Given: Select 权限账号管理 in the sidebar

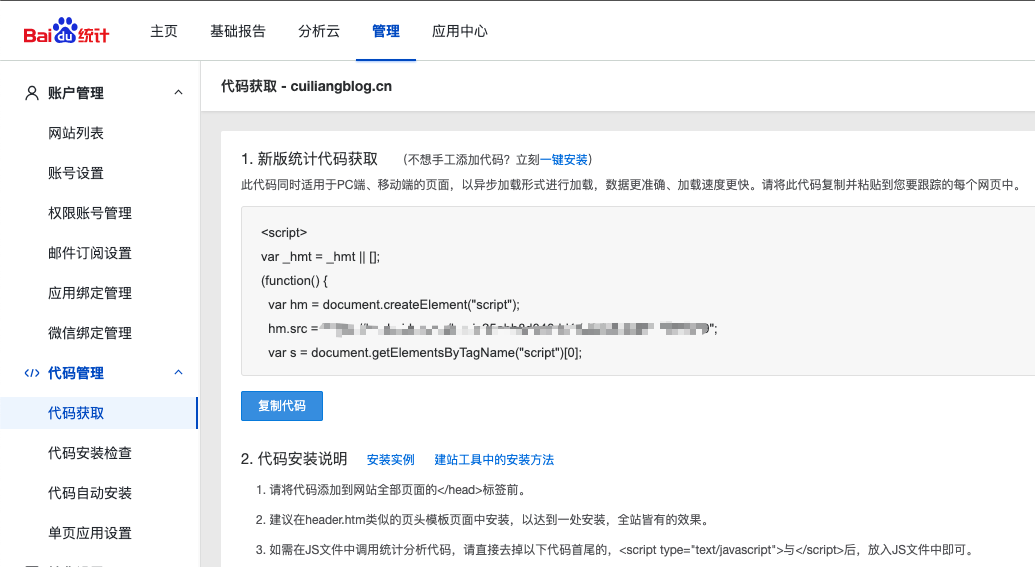Looking at the screenshot, I should [x=90, y=213].
